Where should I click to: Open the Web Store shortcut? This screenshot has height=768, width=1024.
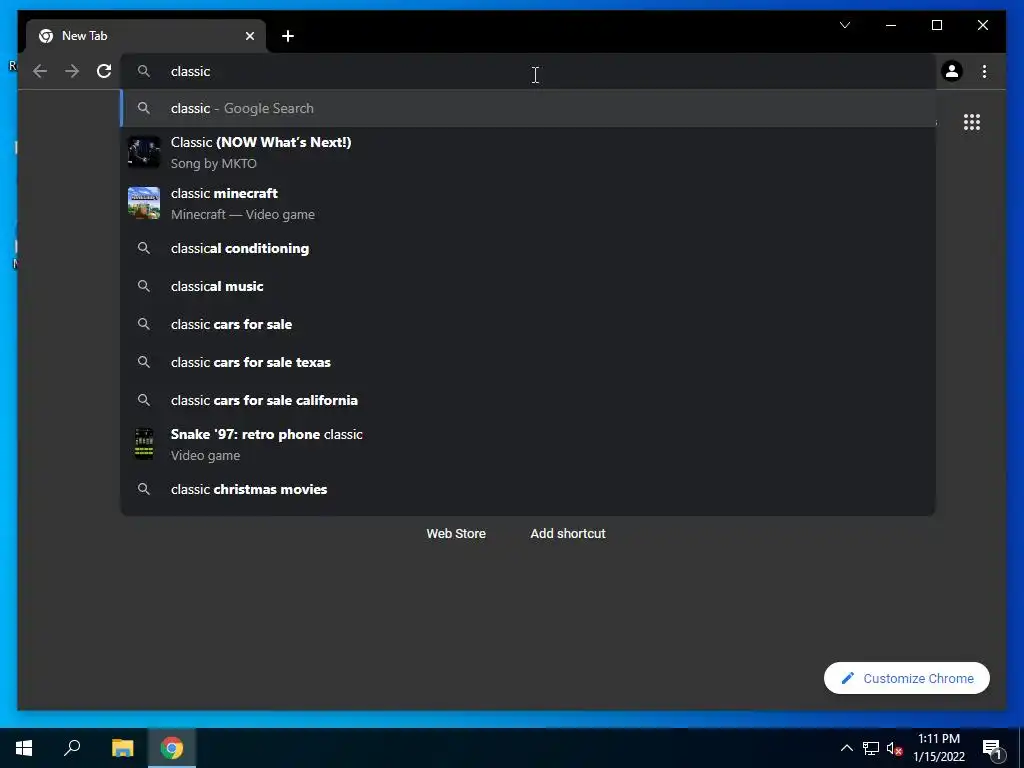tap(456, 534)
